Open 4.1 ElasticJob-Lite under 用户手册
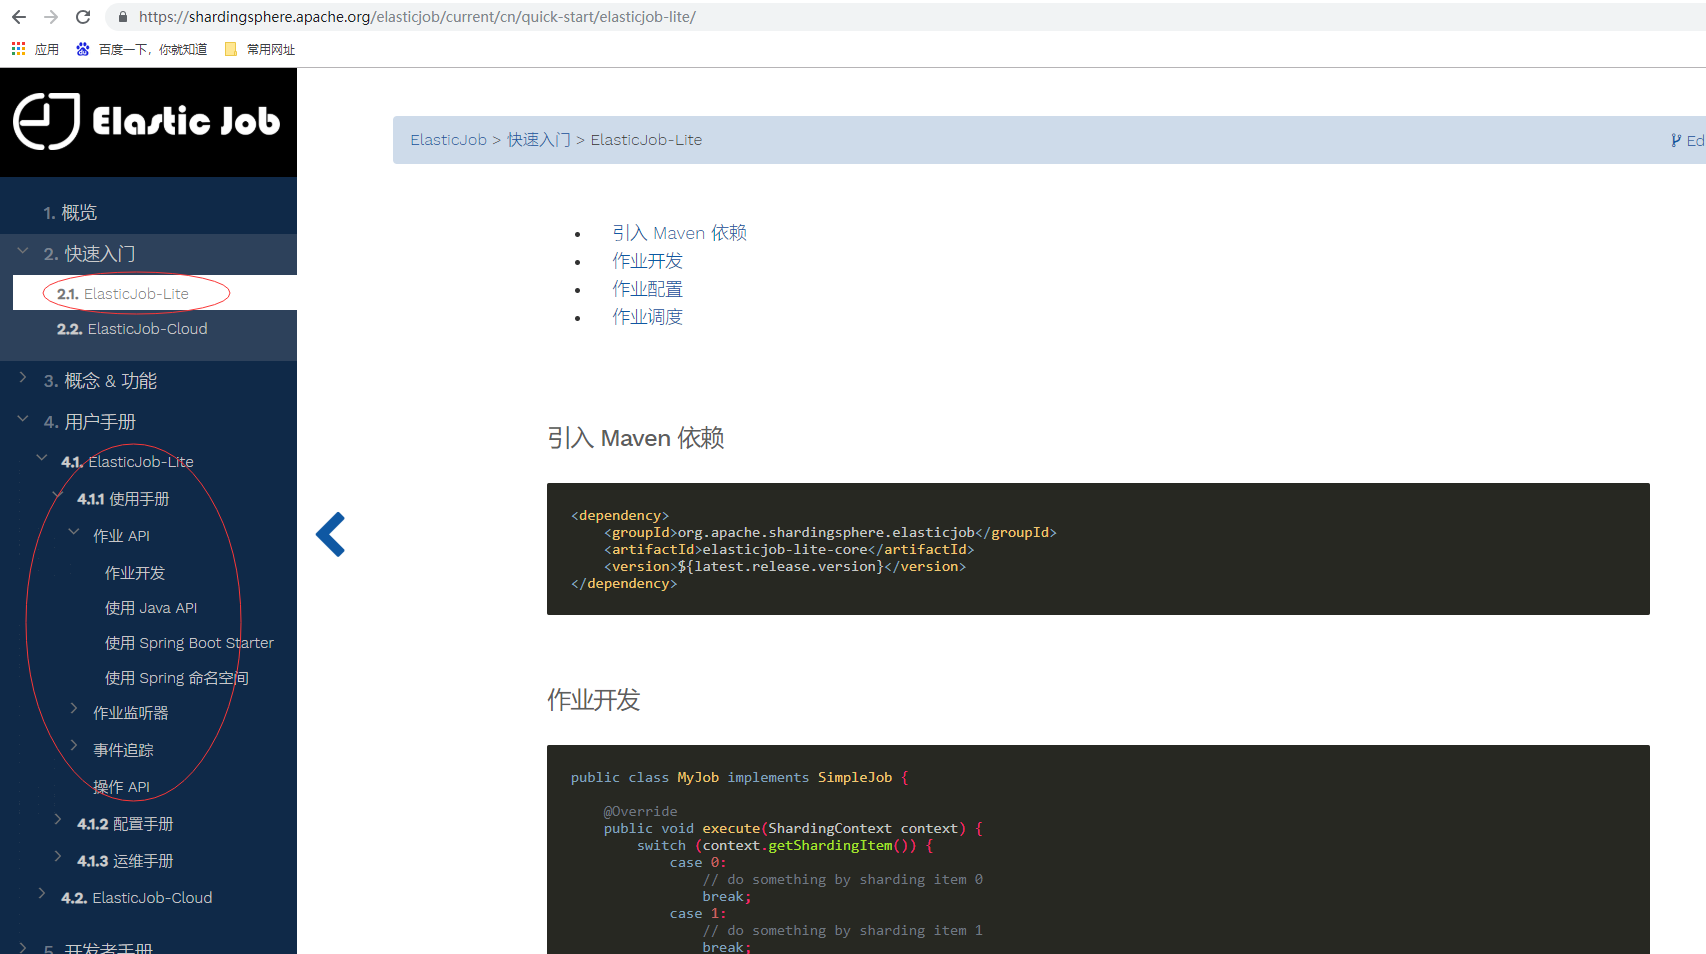The height and width of the screenshot is (954, 1706). coord(127,462)
